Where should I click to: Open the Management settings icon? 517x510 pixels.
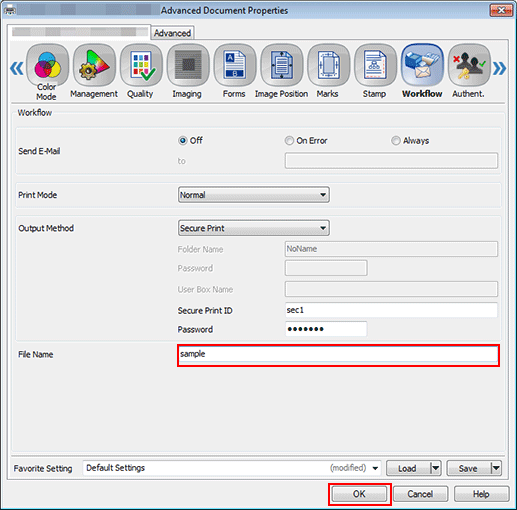94,65
